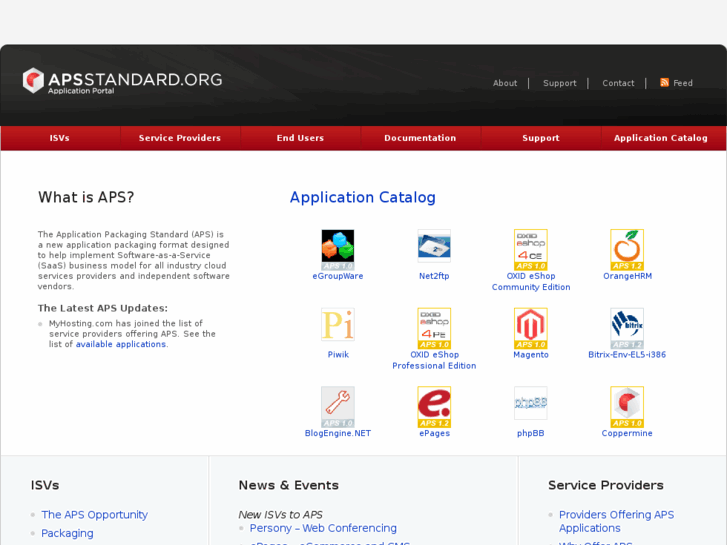Open the ePages application icon
Viewport: 727px width, 545px height.
click(434, 407)
